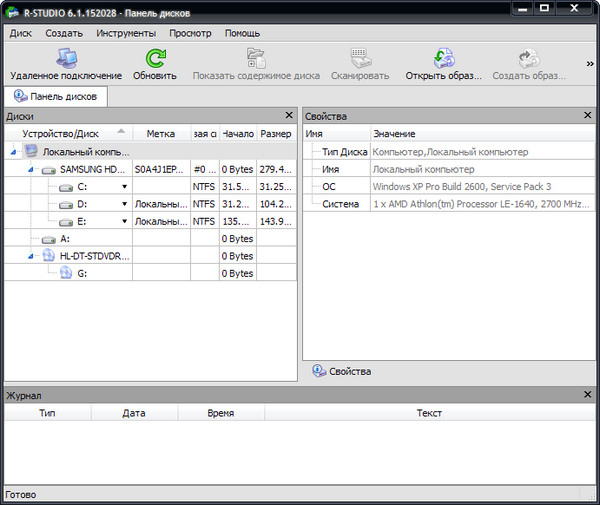The image size is (600, 505).
Task: Open the Инструменты menu
Action: (x=126, y=33)
